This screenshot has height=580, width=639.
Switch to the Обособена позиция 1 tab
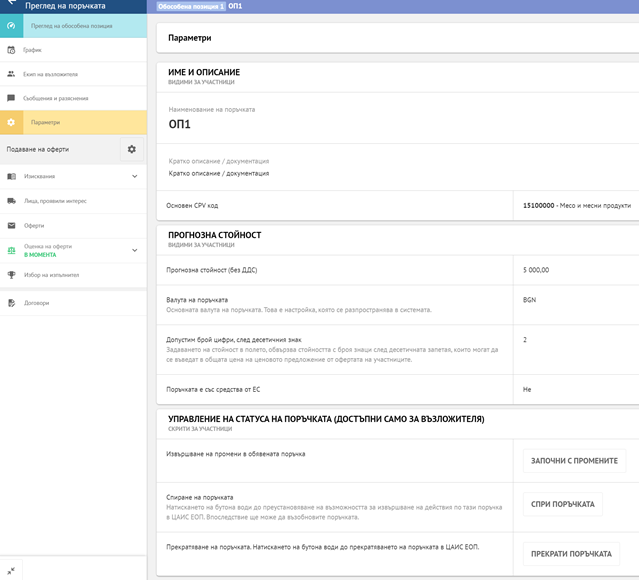[x=189, y=6]
